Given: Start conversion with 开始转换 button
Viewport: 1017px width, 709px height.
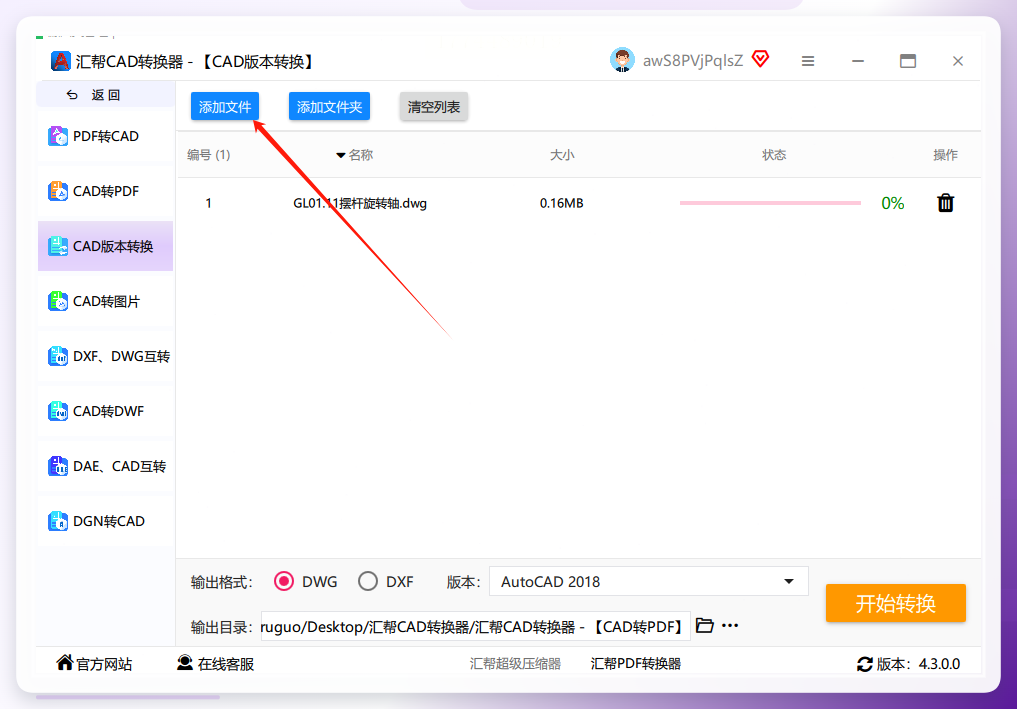Looking at the screenshot, I should coord(896,603).
